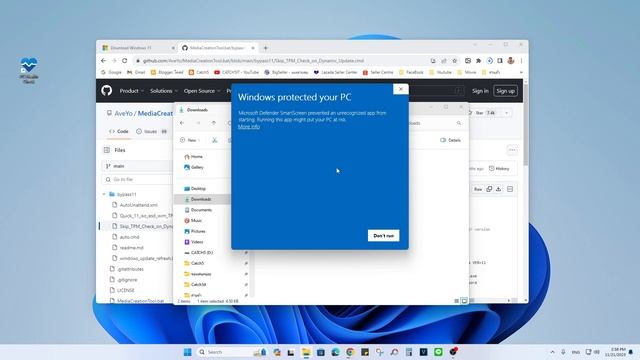Open the New menu in File Explorer
This screenshot has width=640, height=360.
[190, 140]
